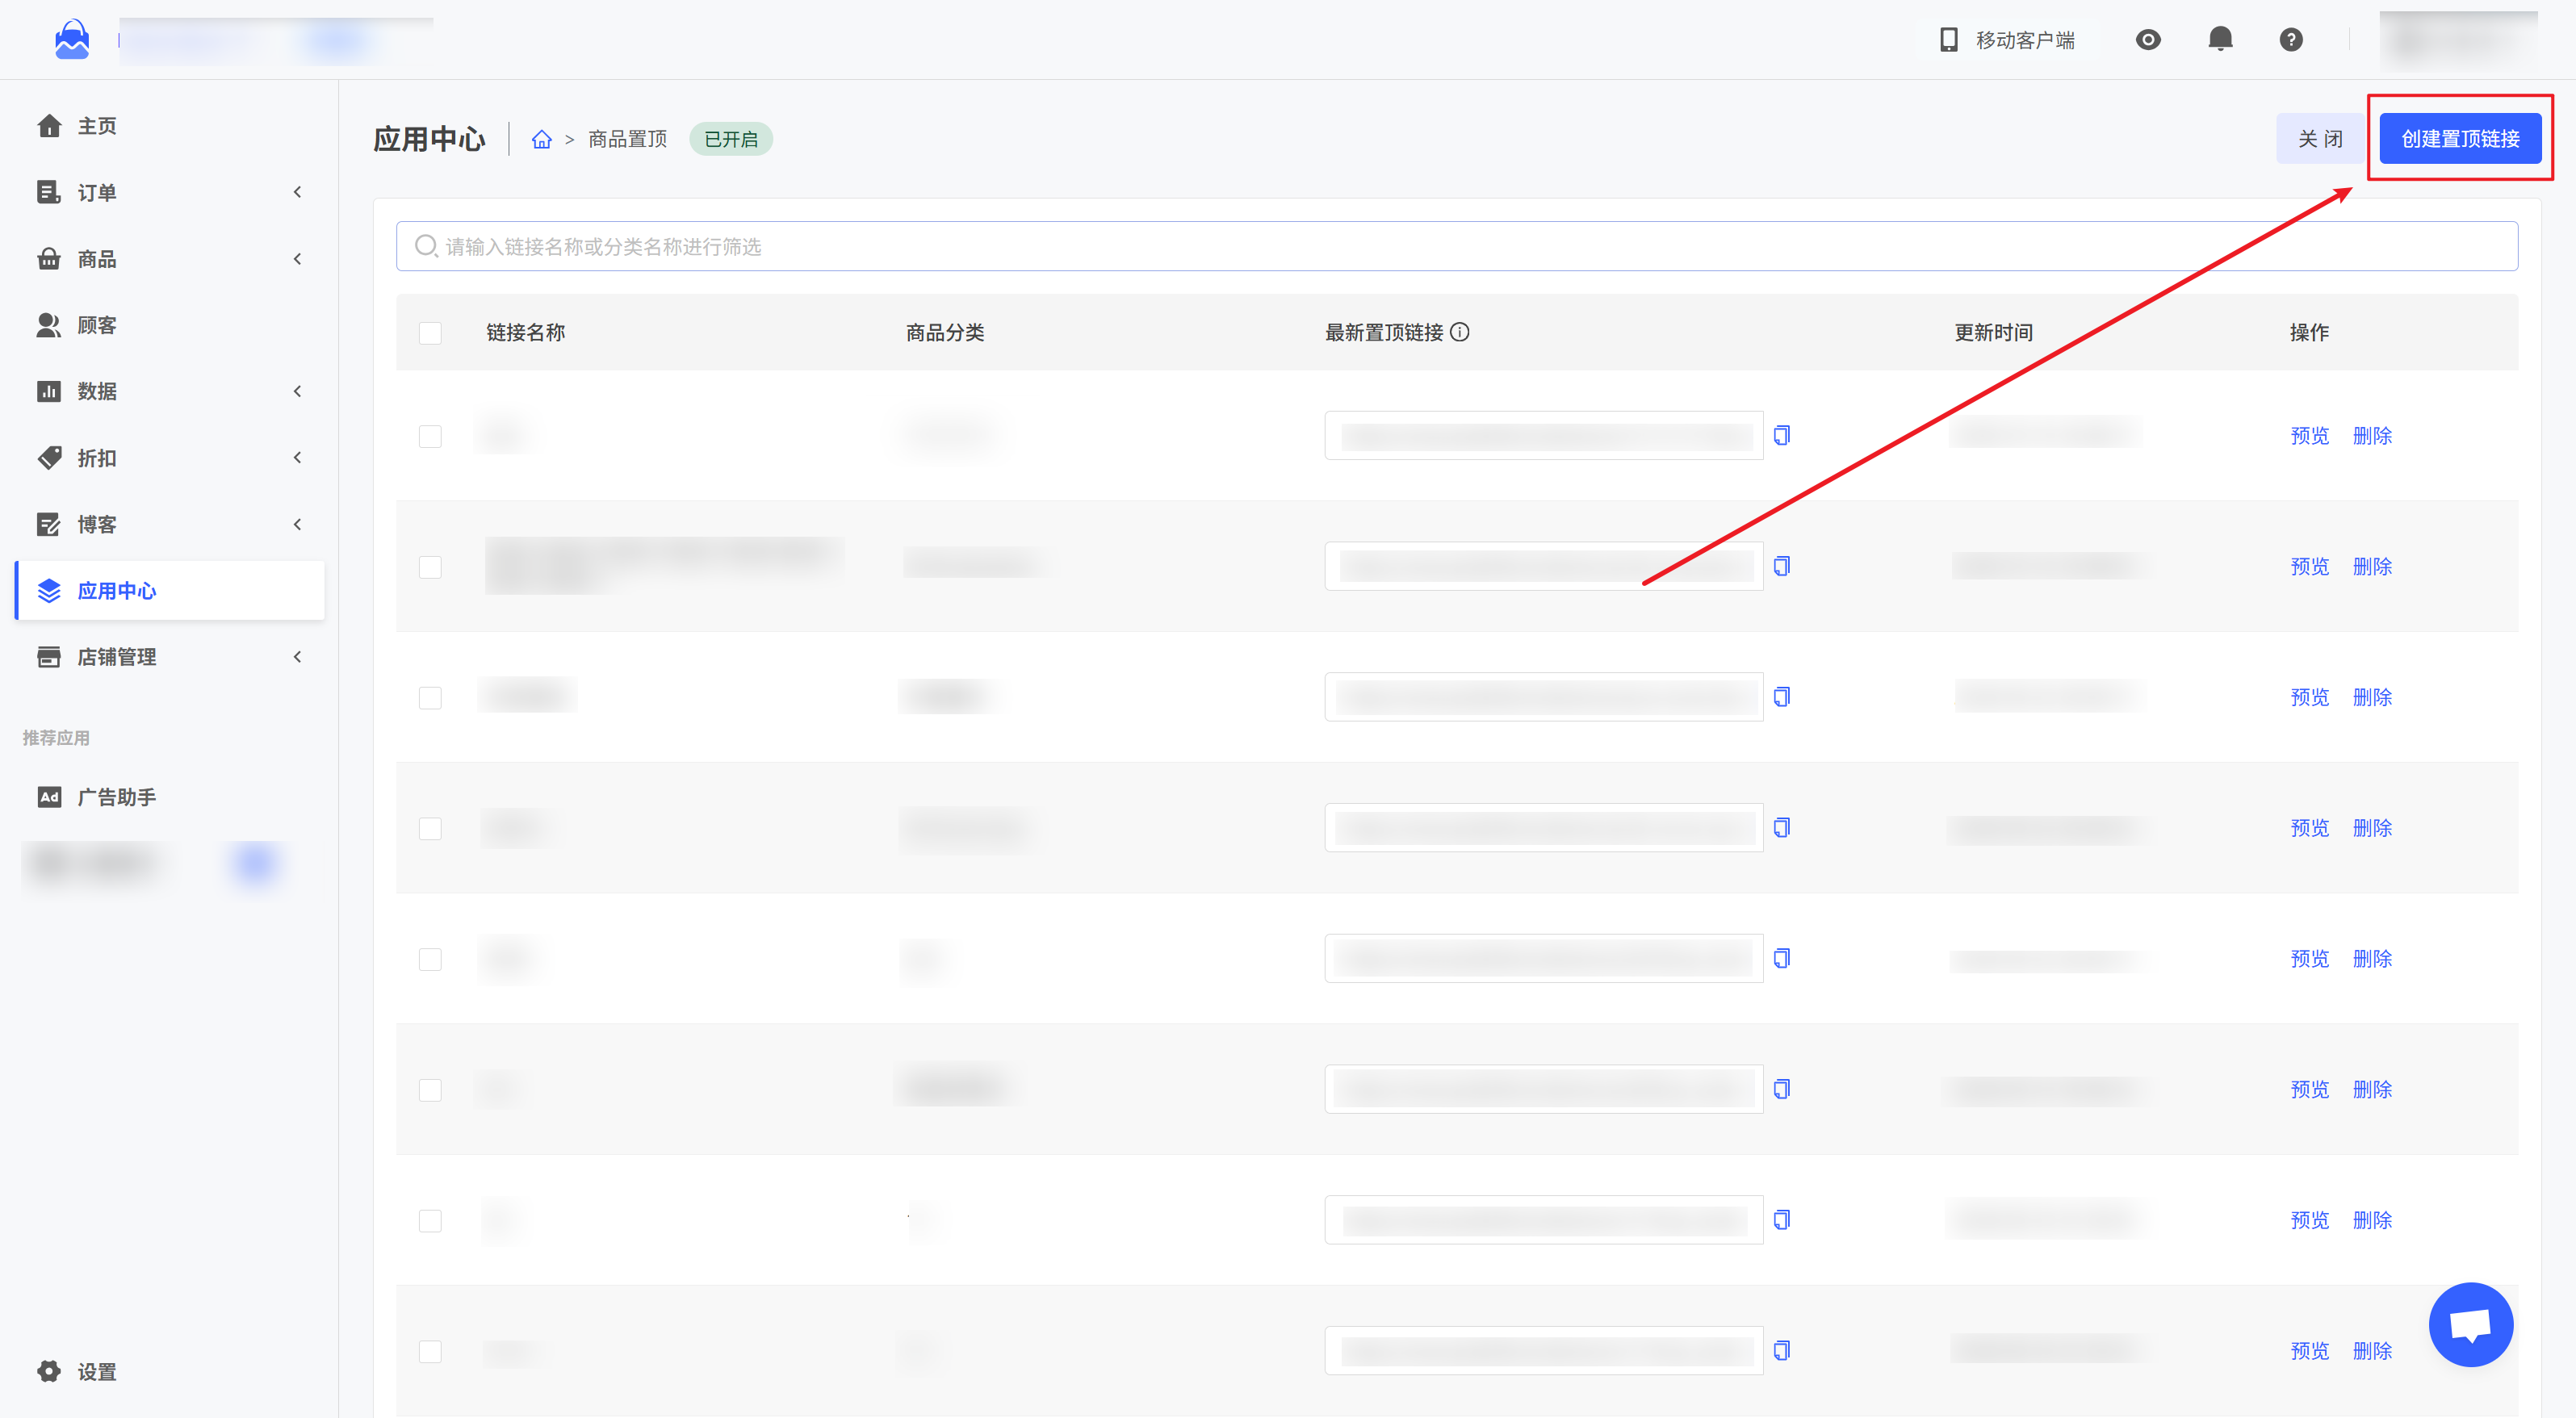Click the eye preview store icon
This screenshot has height=1418, width=2576.
coord(2148,39)
